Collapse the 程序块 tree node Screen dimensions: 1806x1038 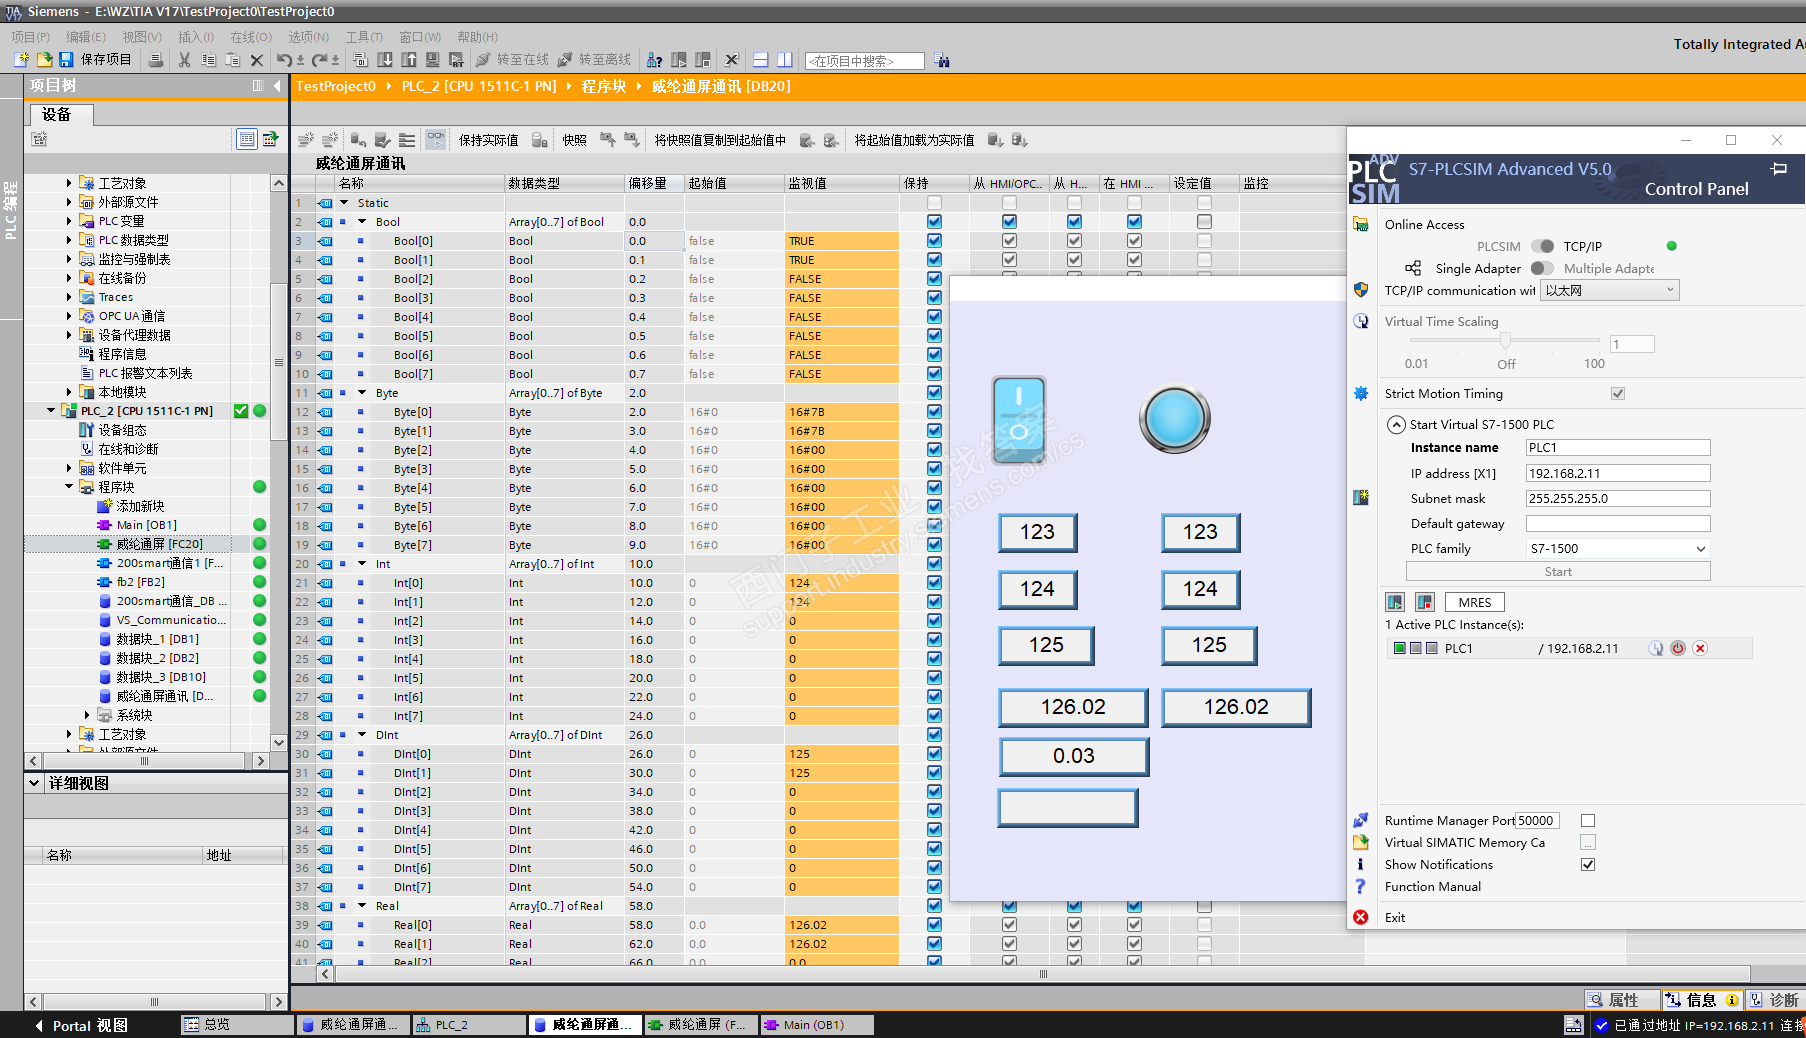coord(69,487)
